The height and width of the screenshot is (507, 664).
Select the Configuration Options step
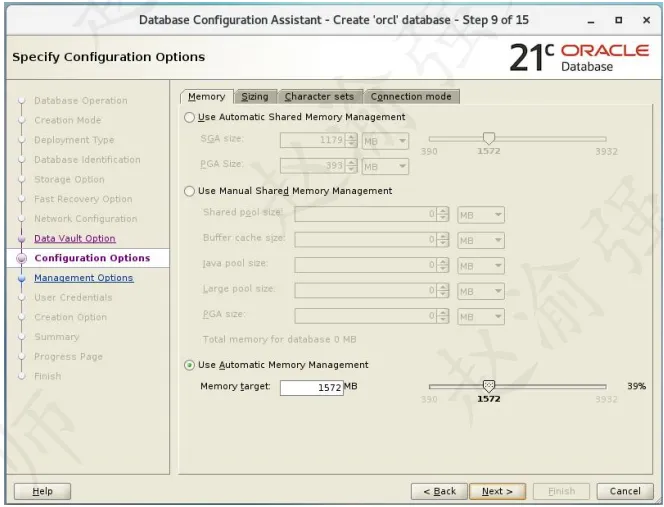coord(92,258)
